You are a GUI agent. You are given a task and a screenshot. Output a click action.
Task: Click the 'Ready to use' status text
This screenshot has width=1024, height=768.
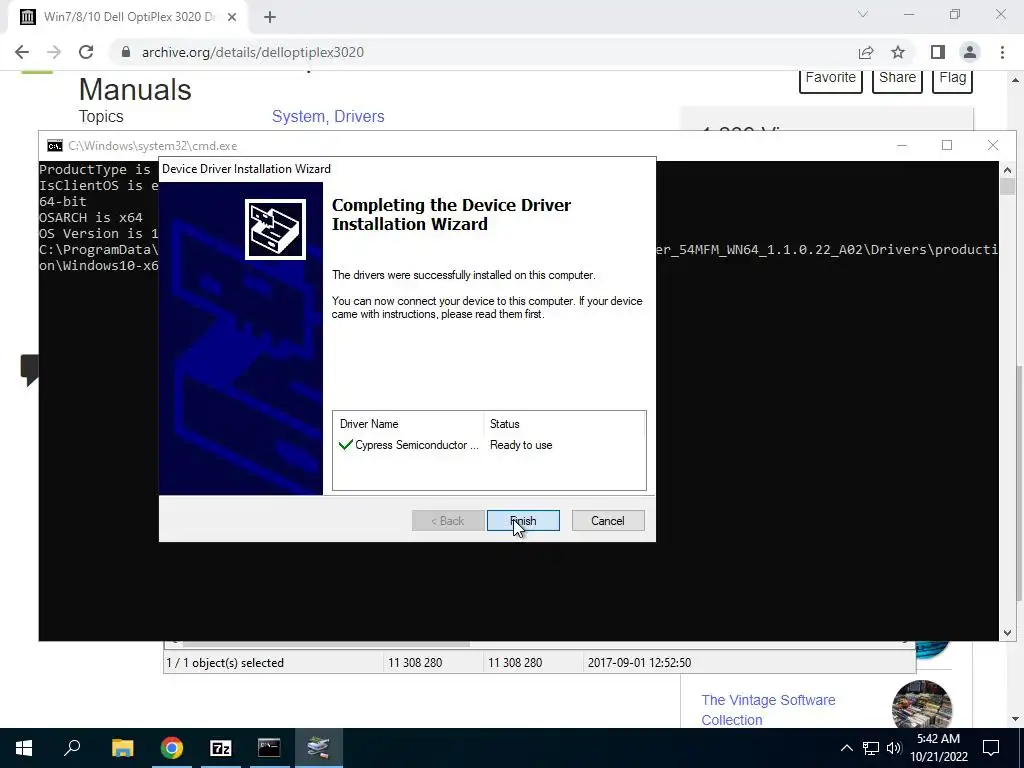point(521,445)
